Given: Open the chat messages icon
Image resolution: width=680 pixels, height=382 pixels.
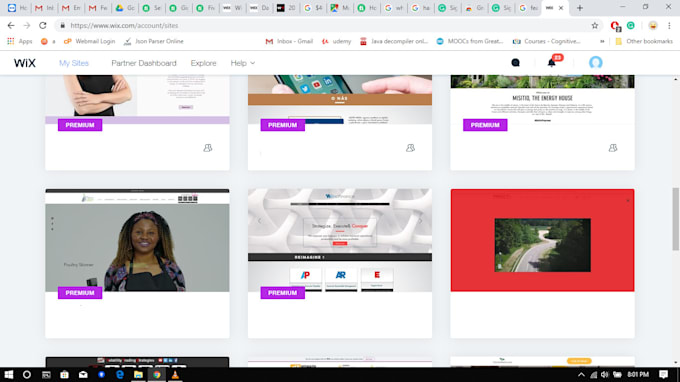Looking at the screenshot, I should (515, 62).
